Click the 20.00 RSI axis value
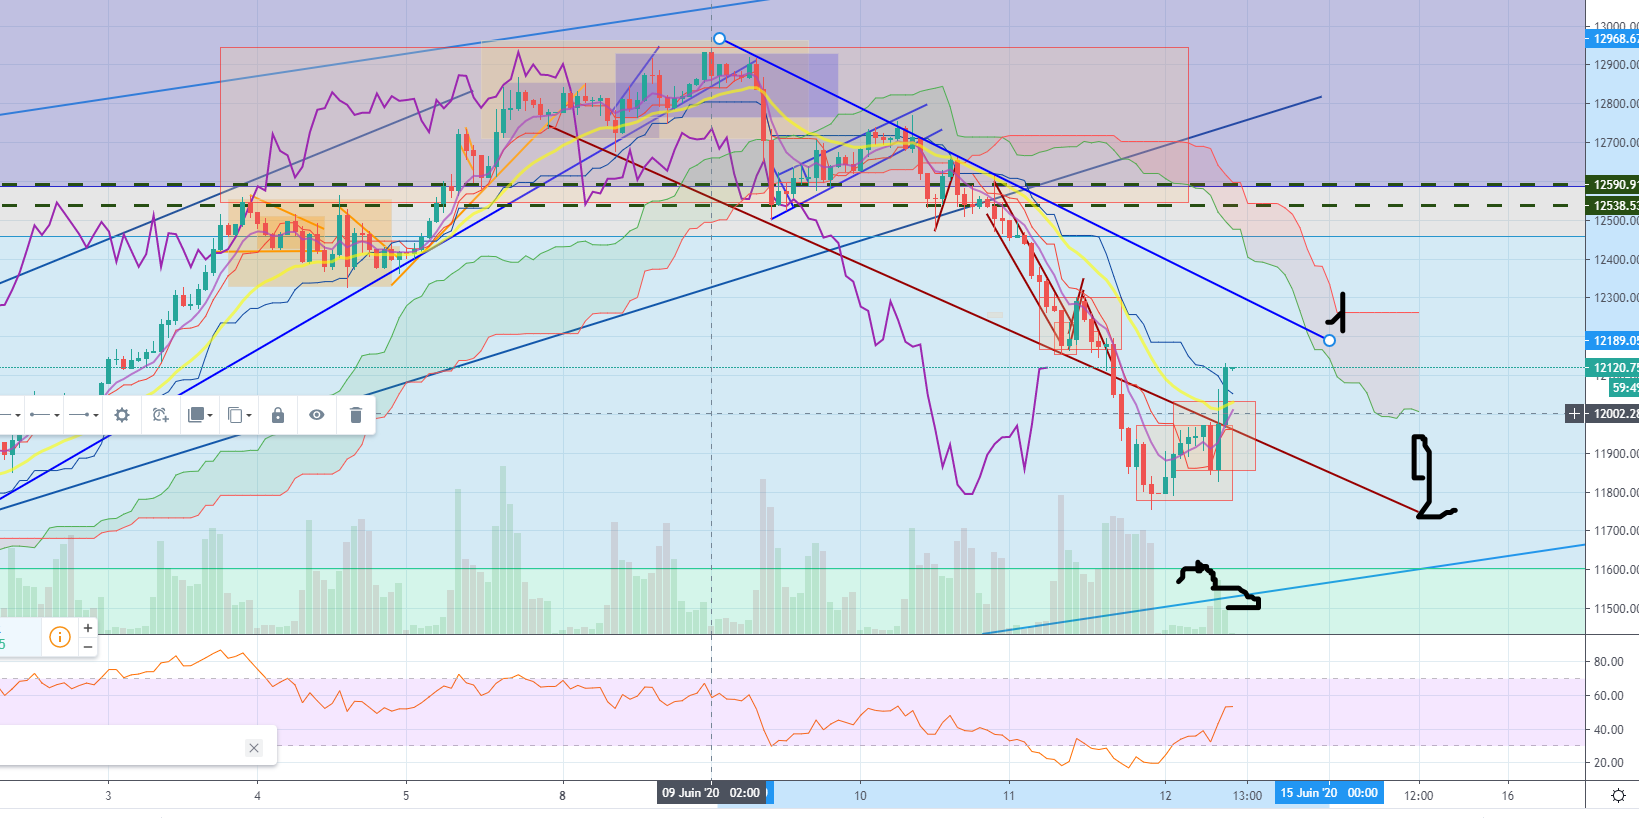This screenshot has height=818, width=1639. (1609, 763)
